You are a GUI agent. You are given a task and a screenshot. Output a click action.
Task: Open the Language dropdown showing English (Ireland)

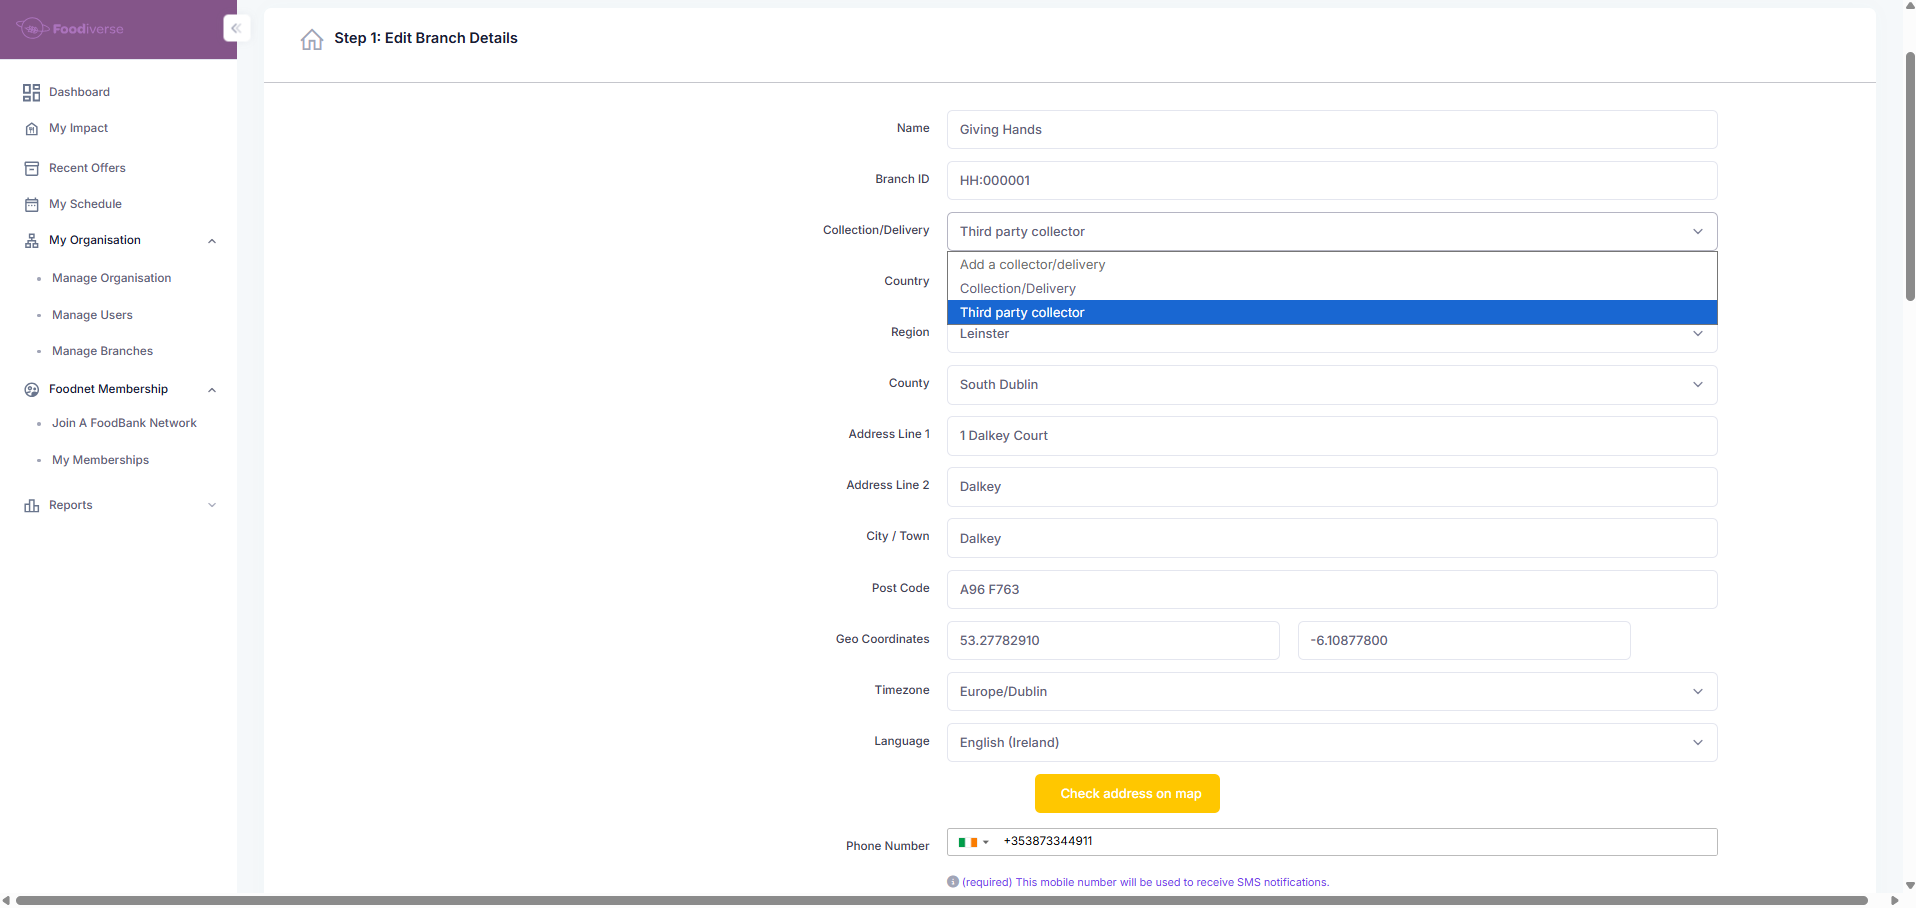click(1331, 743)
